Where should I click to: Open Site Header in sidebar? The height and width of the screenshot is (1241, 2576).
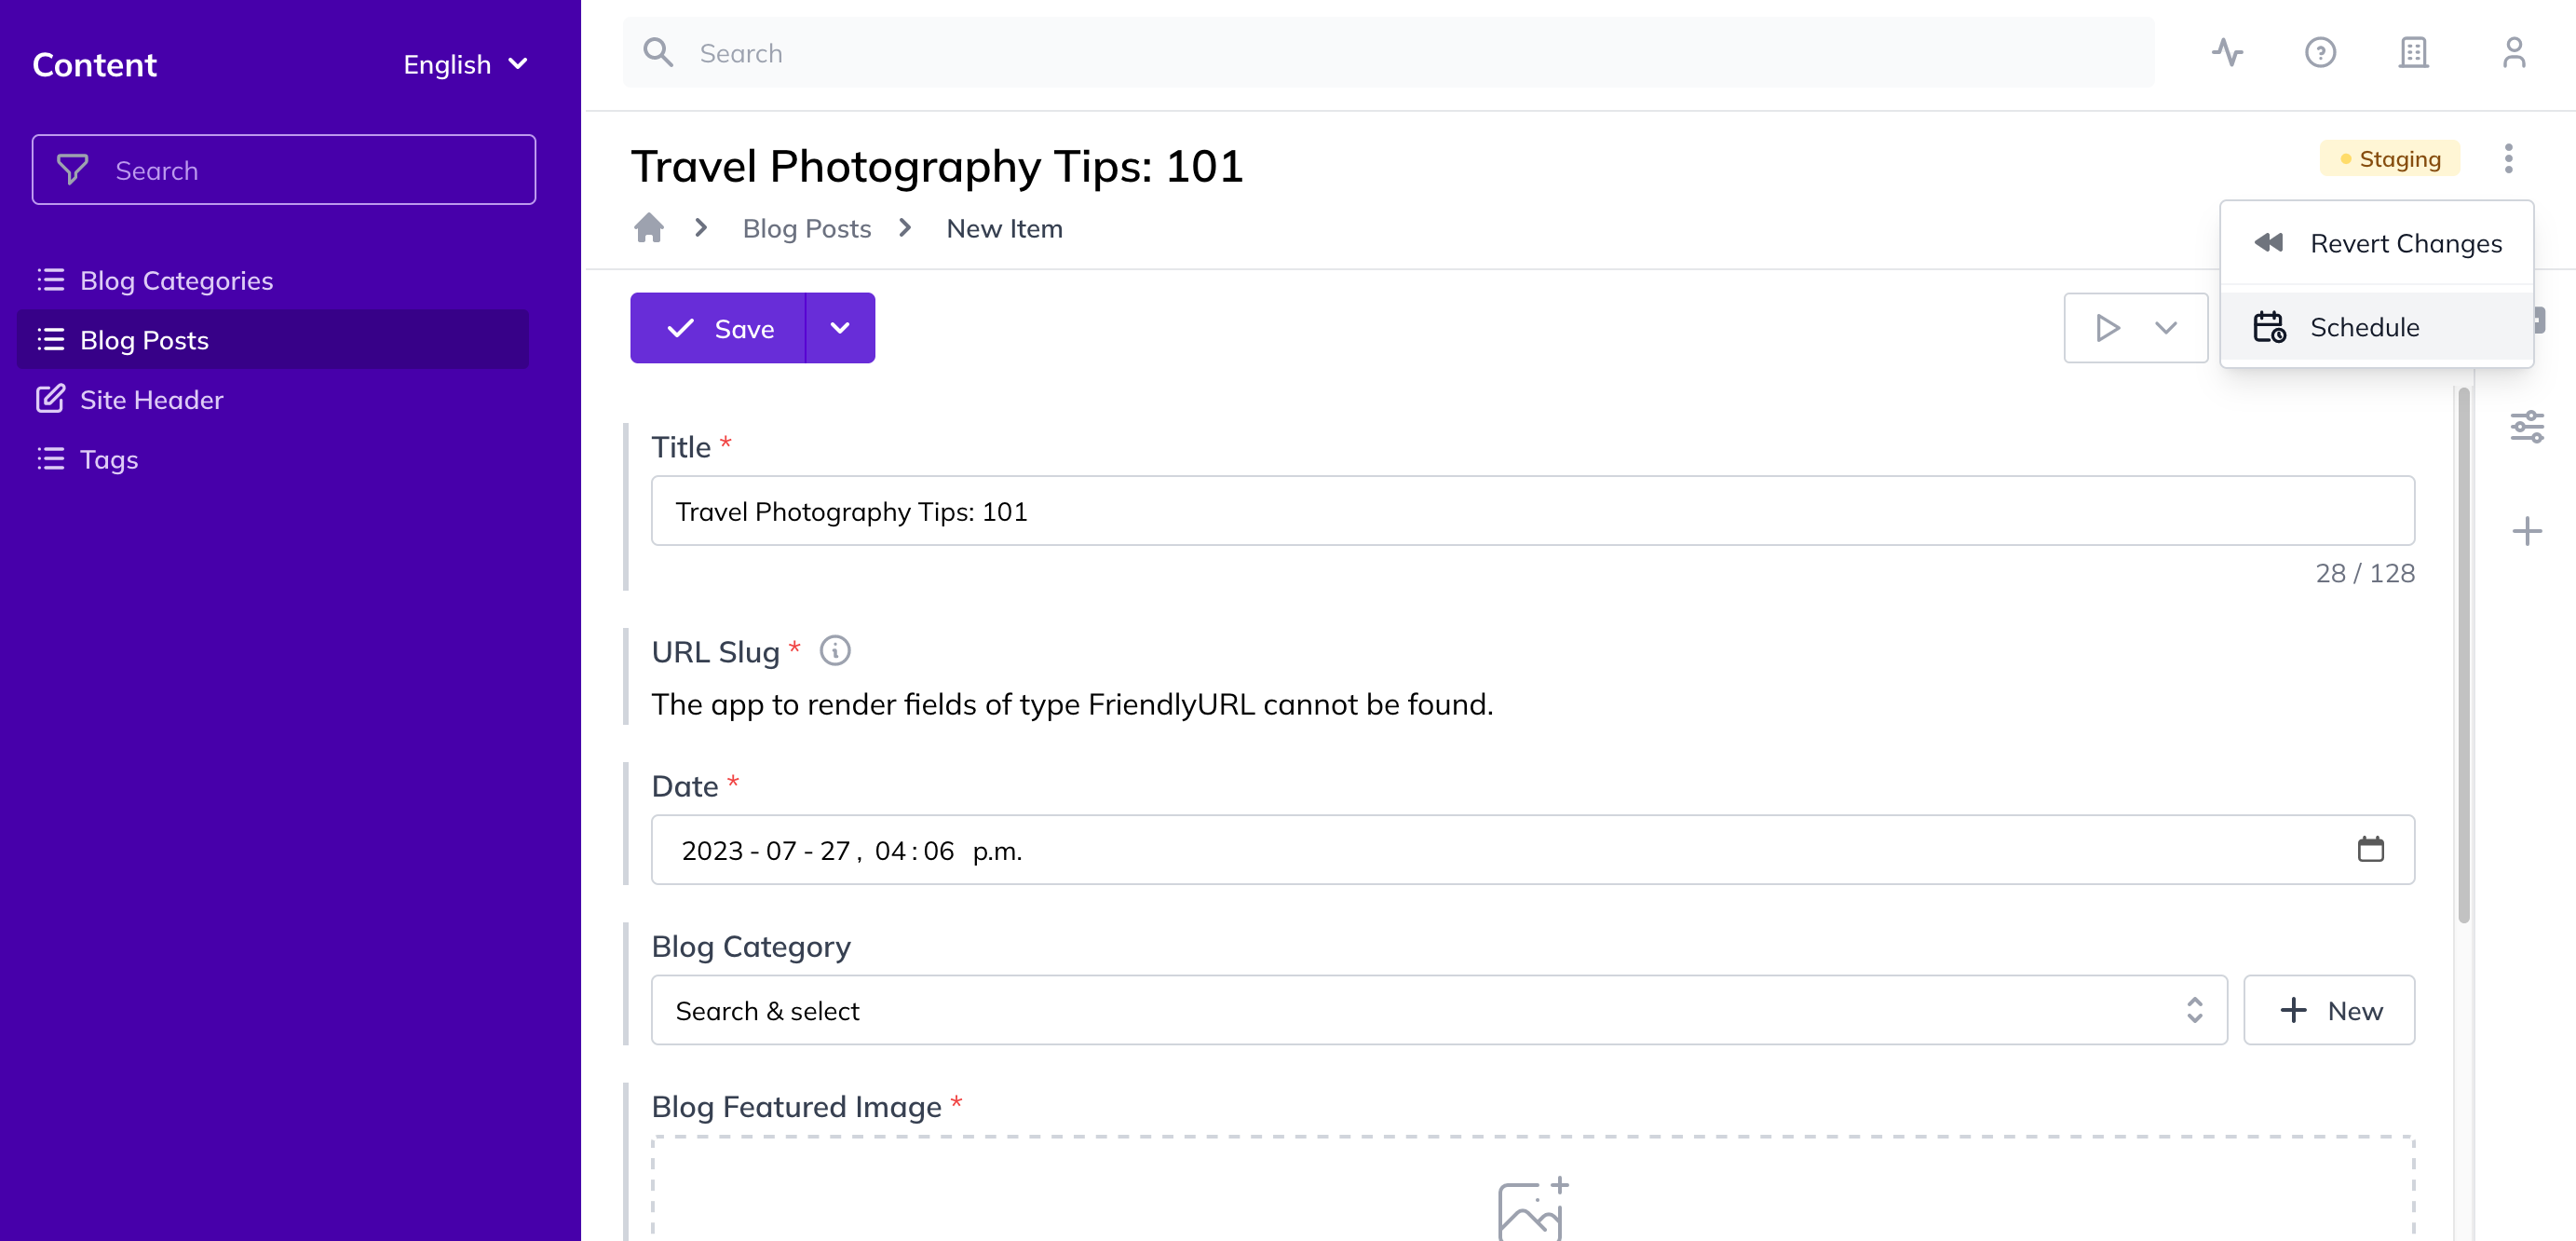point(273,399)
